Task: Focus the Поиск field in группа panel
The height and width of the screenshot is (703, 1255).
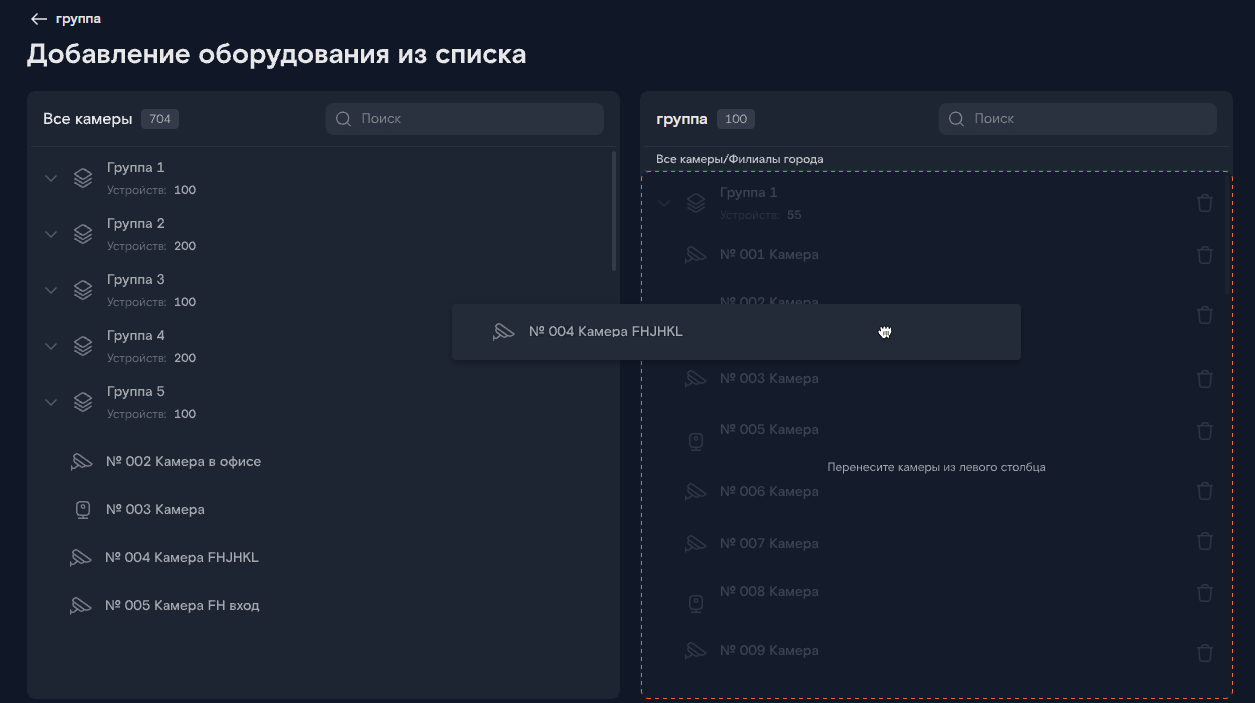Action: pyautogui.click(x=1077, y=119)
